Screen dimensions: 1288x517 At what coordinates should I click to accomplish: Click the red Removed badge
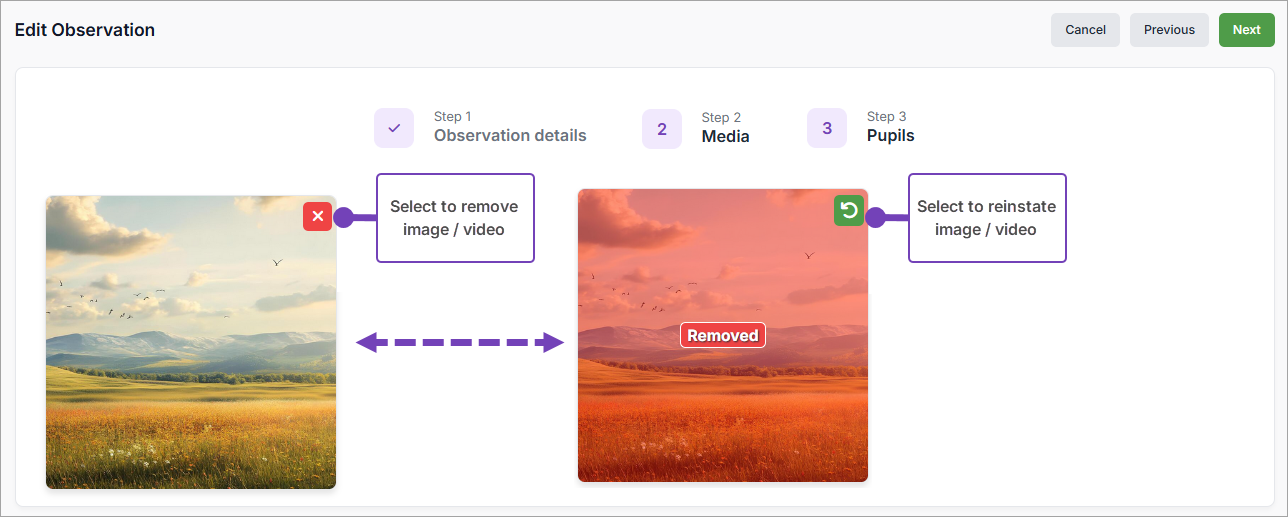pyautogui.click(x=722, y=336)
